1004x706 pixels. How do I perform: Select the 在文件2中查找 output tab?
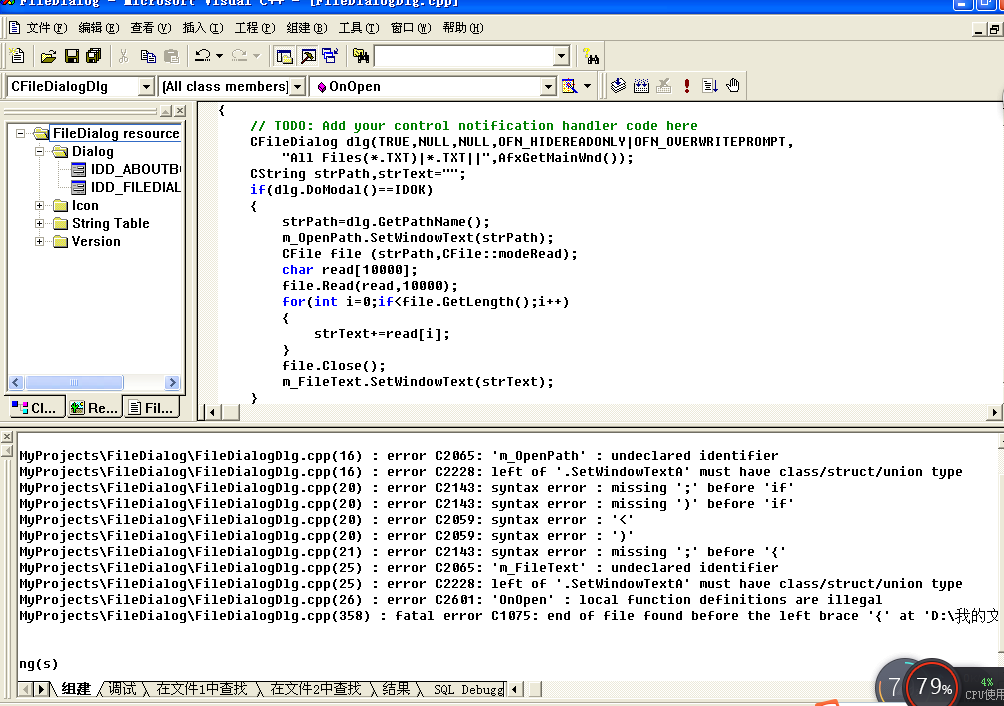pyautogui.click(x=316, y=689)
